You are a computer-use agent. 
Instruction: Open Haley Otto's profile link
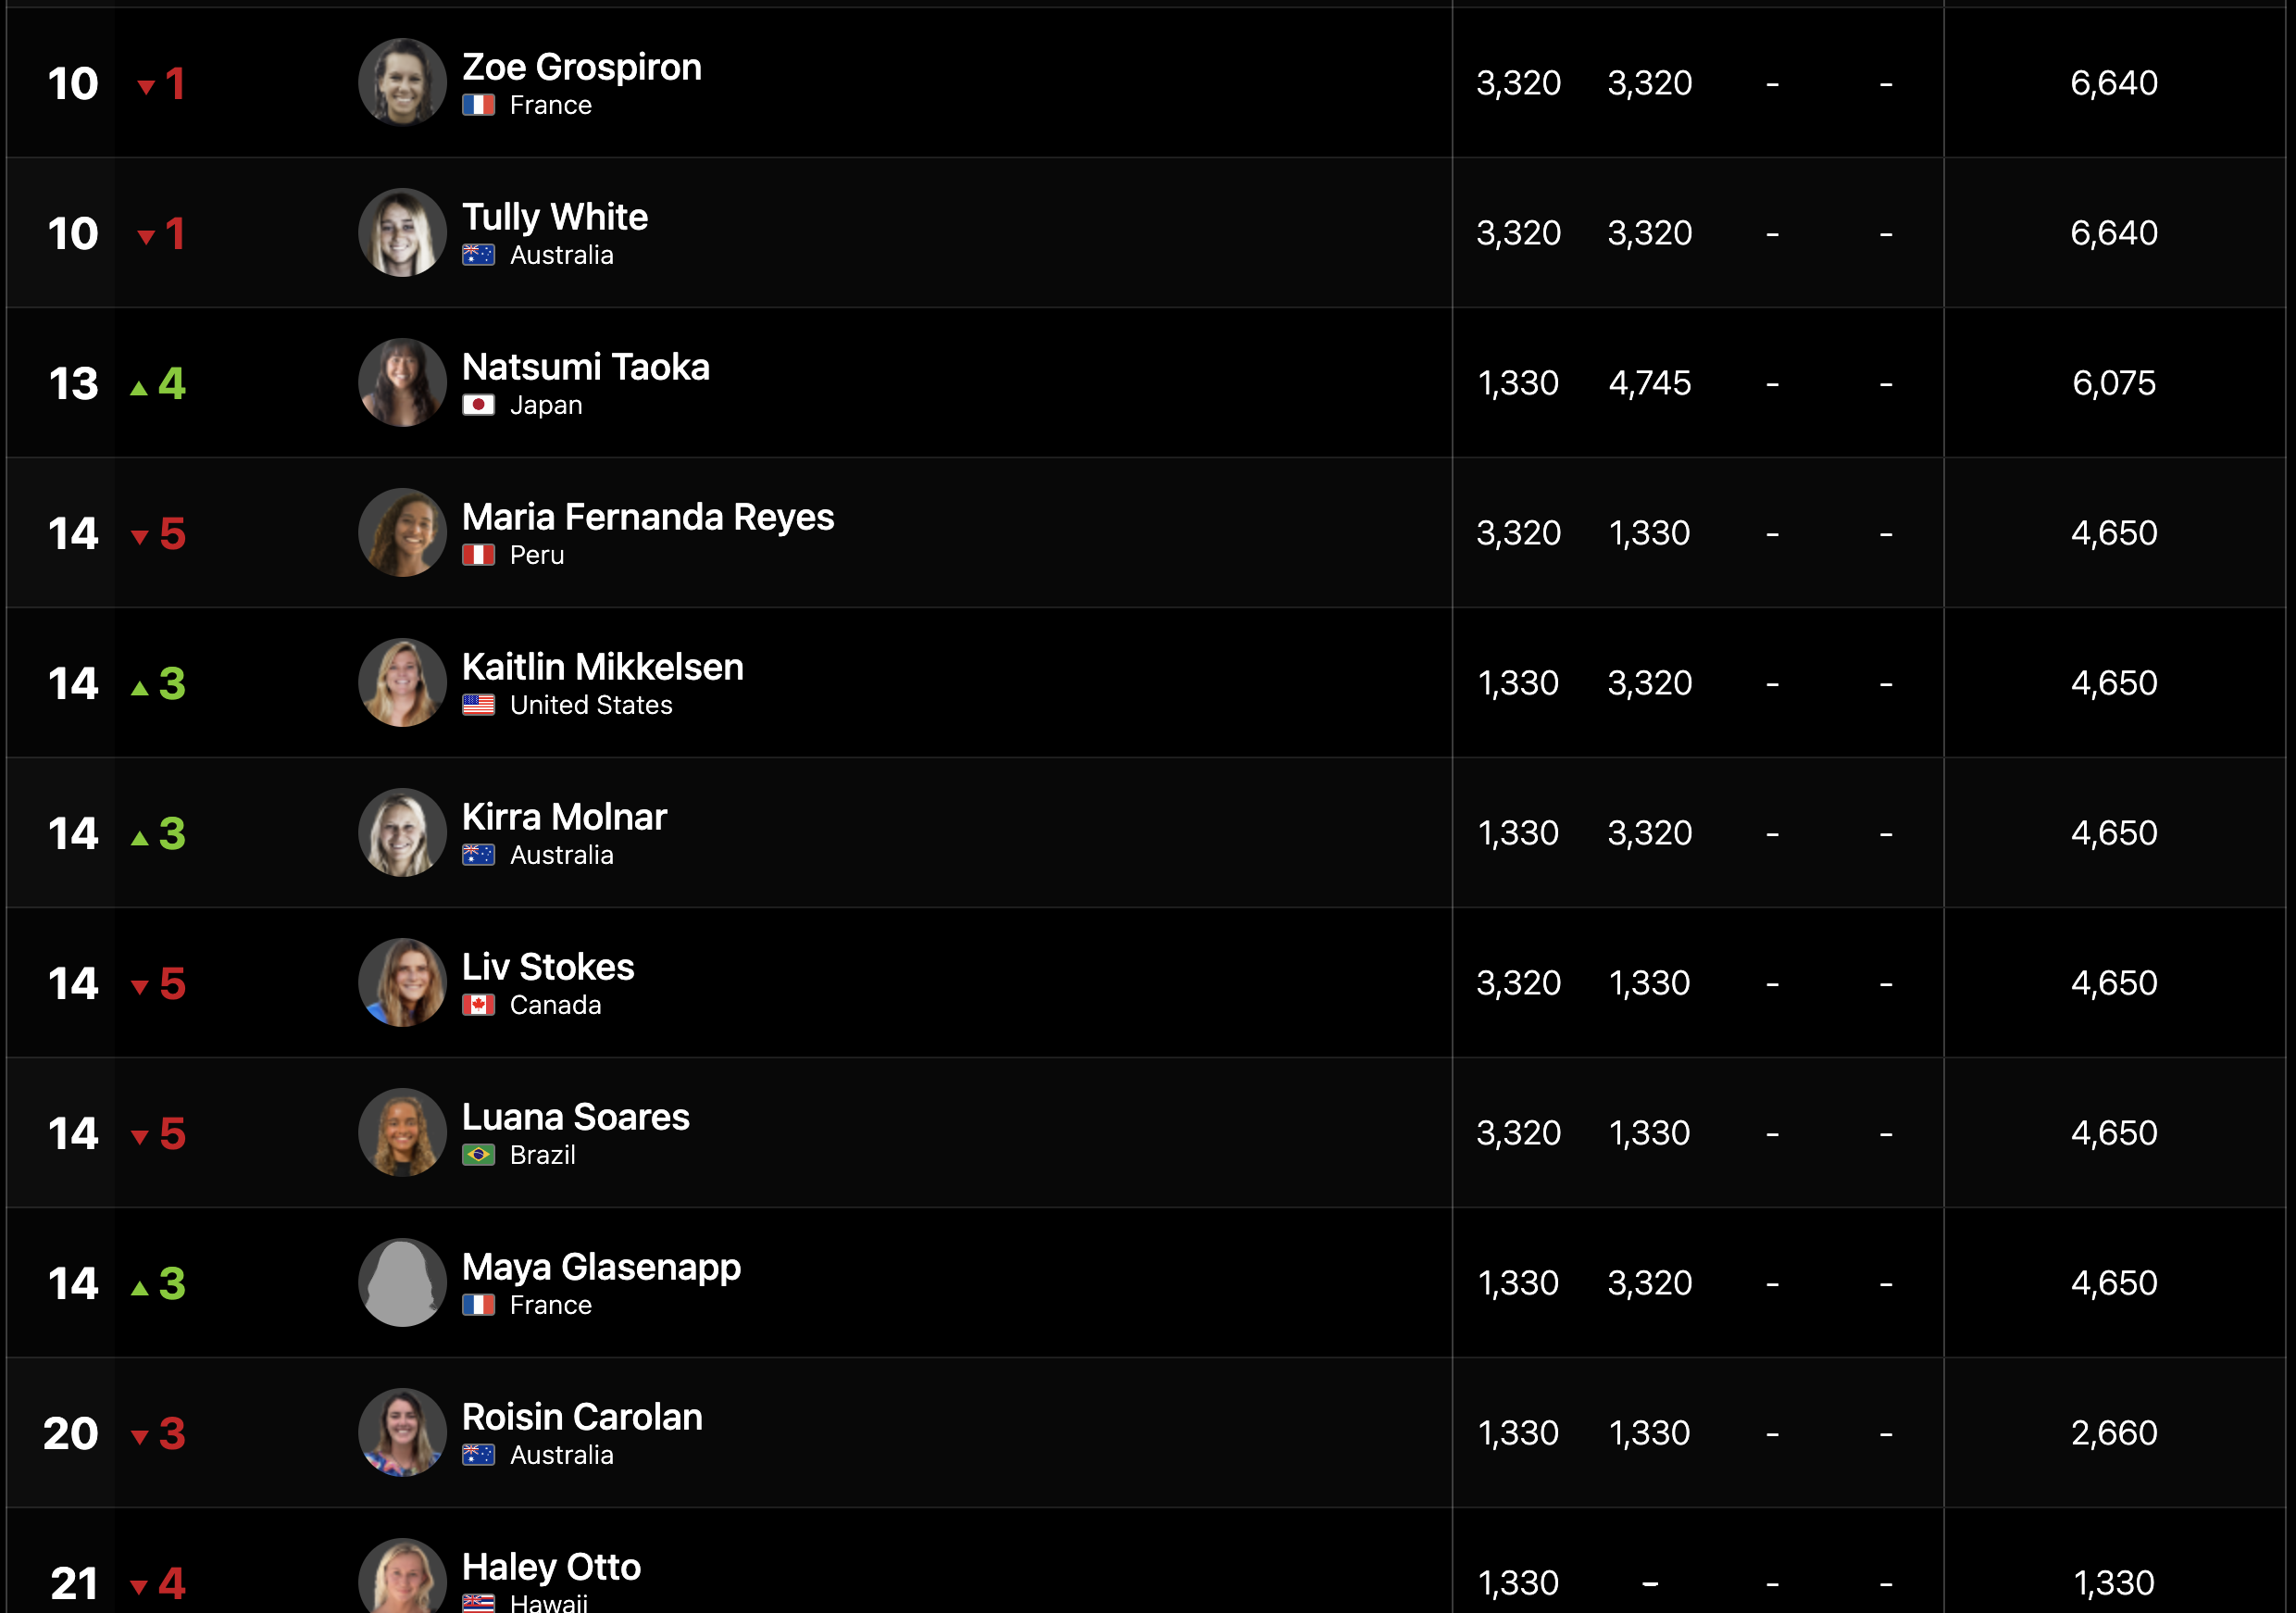[x=551, y=1567]
